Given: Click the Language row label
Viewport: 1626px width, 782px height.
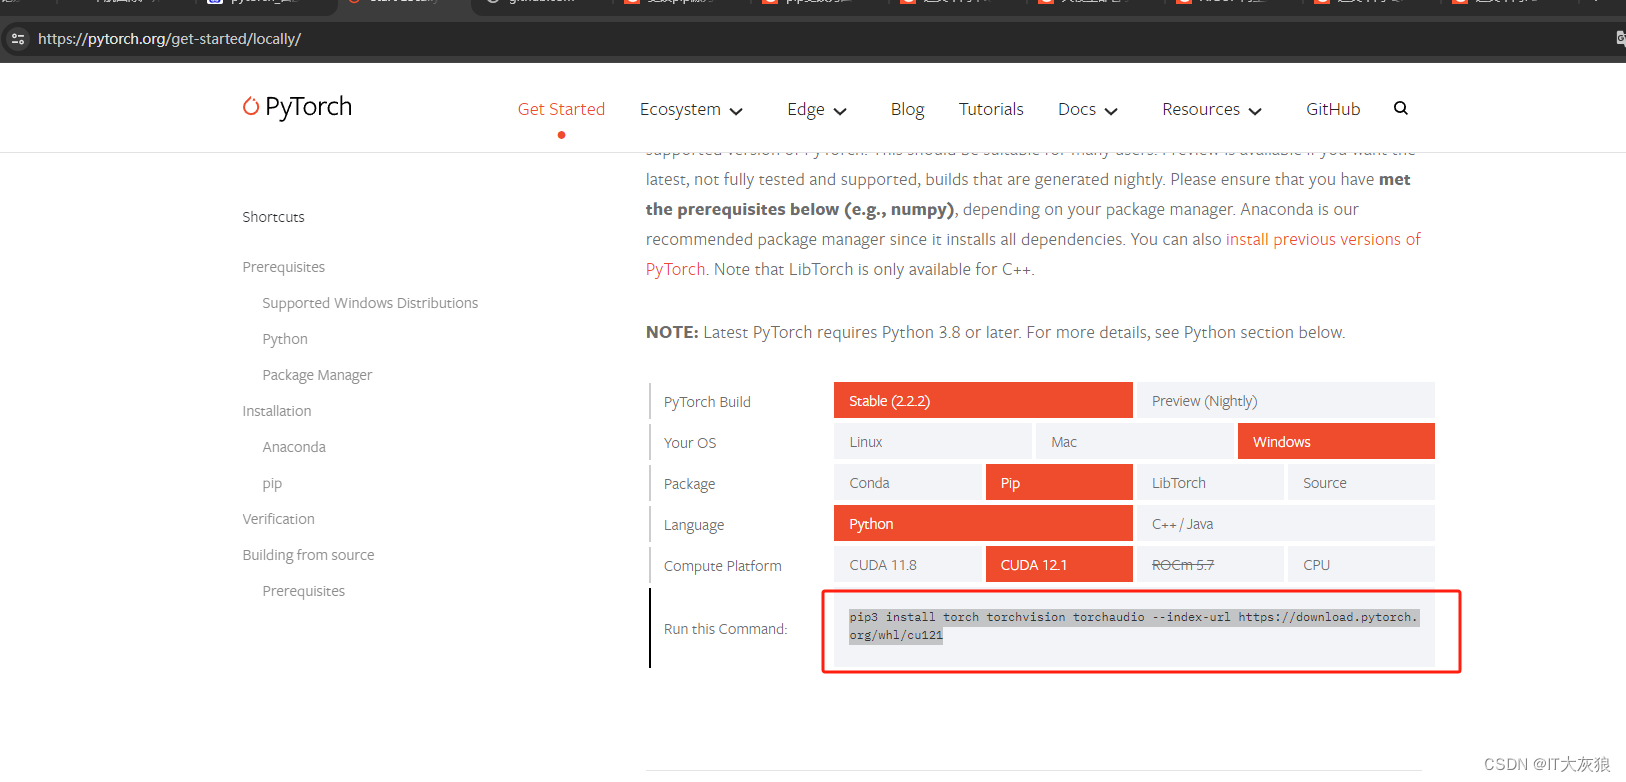Looking at the screenshot, I should [694, 525].
